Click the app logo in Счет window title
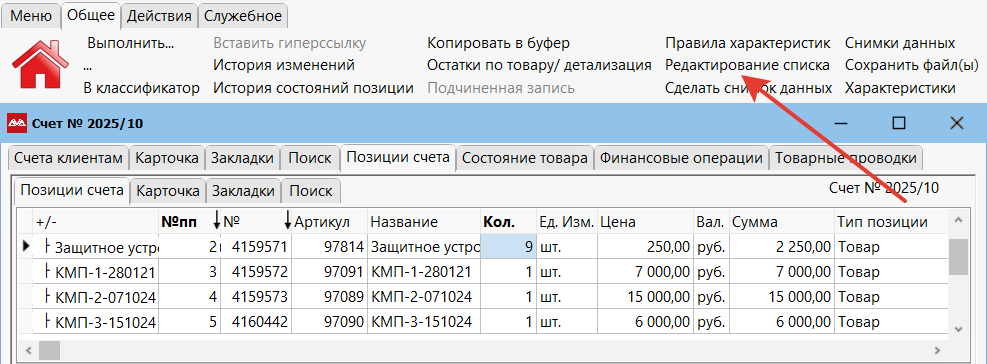 click(16, 123)
